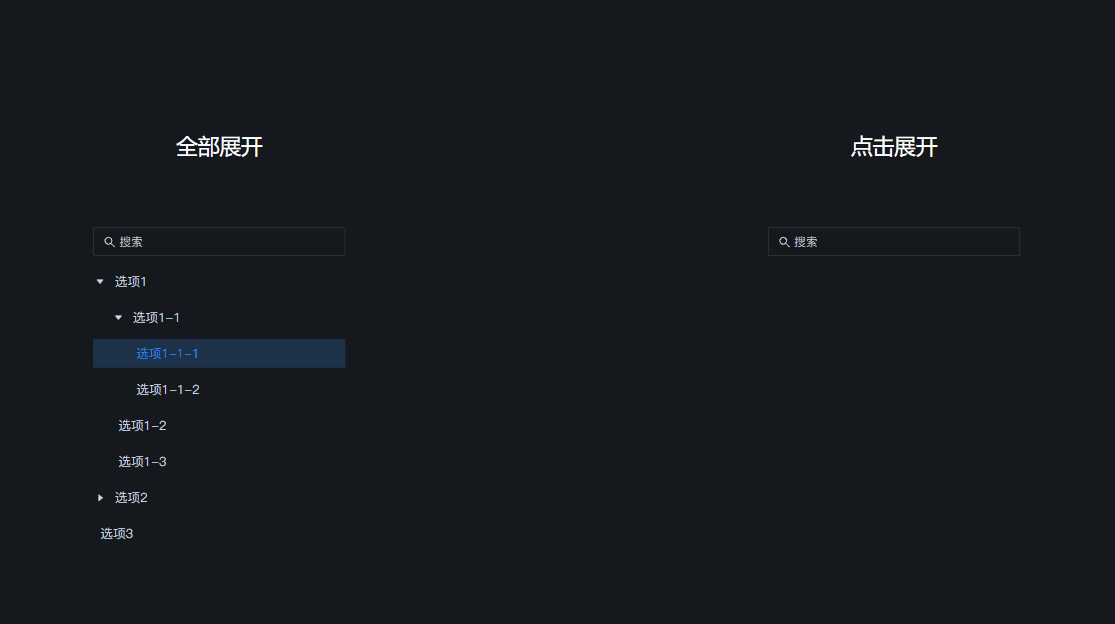Deselect 选项1-1-1 by clicking its row
This screenshot has height=624, width=1115.
[x=167, y=353]
